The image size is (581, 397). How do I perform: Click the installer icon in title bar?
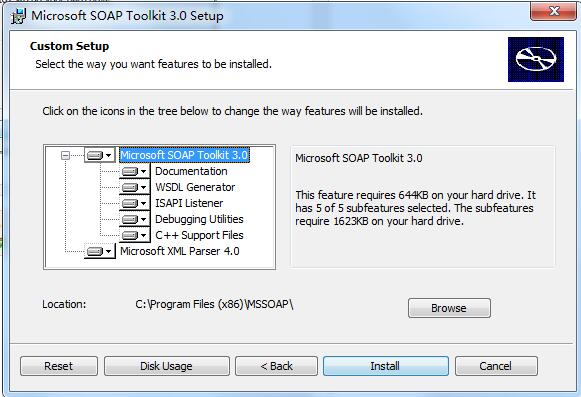pyautogui.click(x=19, y=16)
